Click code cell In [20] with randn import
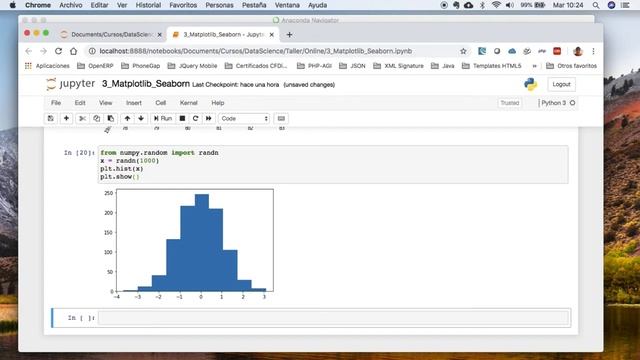This screenshot has width=640, height=360. pyautogui.click(x=333, y=164)
